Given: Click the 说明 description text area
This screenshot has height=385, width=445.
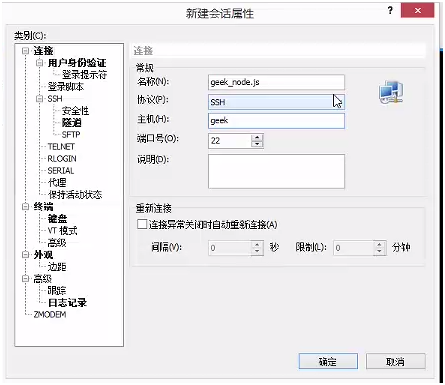Looking at the screenshot, I should pyautogui.click(x=276, y=171).
